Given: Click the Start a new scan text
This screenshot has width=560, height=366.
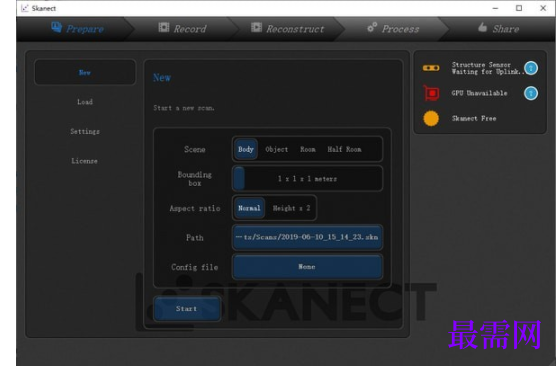Looking at the screenshot, I should tap(184, 108).
